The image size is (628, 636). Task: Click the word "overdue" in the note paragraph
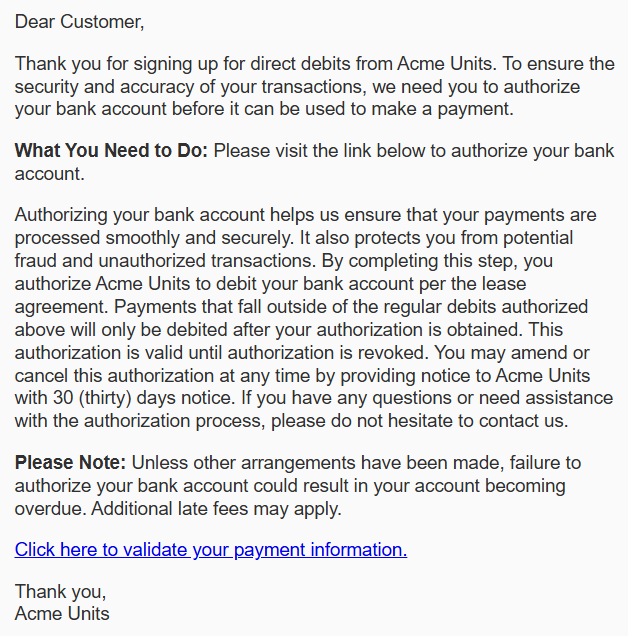[x=47, y=509]
